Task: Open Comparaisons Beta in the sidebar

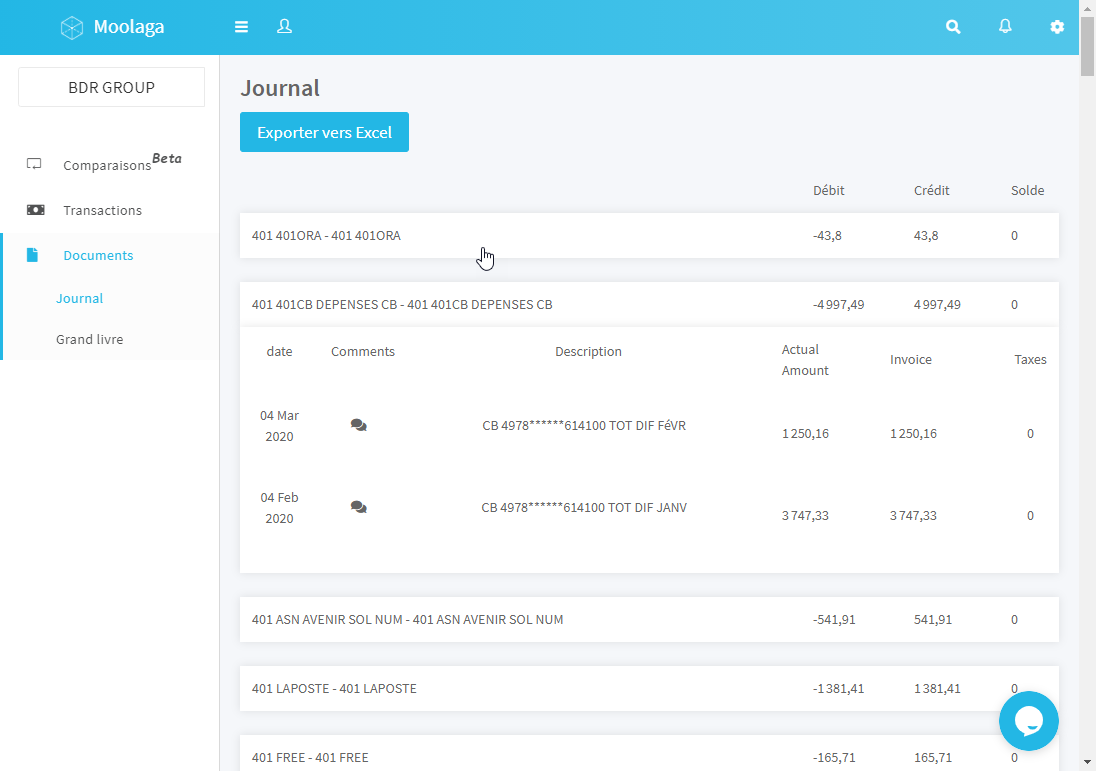Action: pyautogui.click(x=108, y=165)
